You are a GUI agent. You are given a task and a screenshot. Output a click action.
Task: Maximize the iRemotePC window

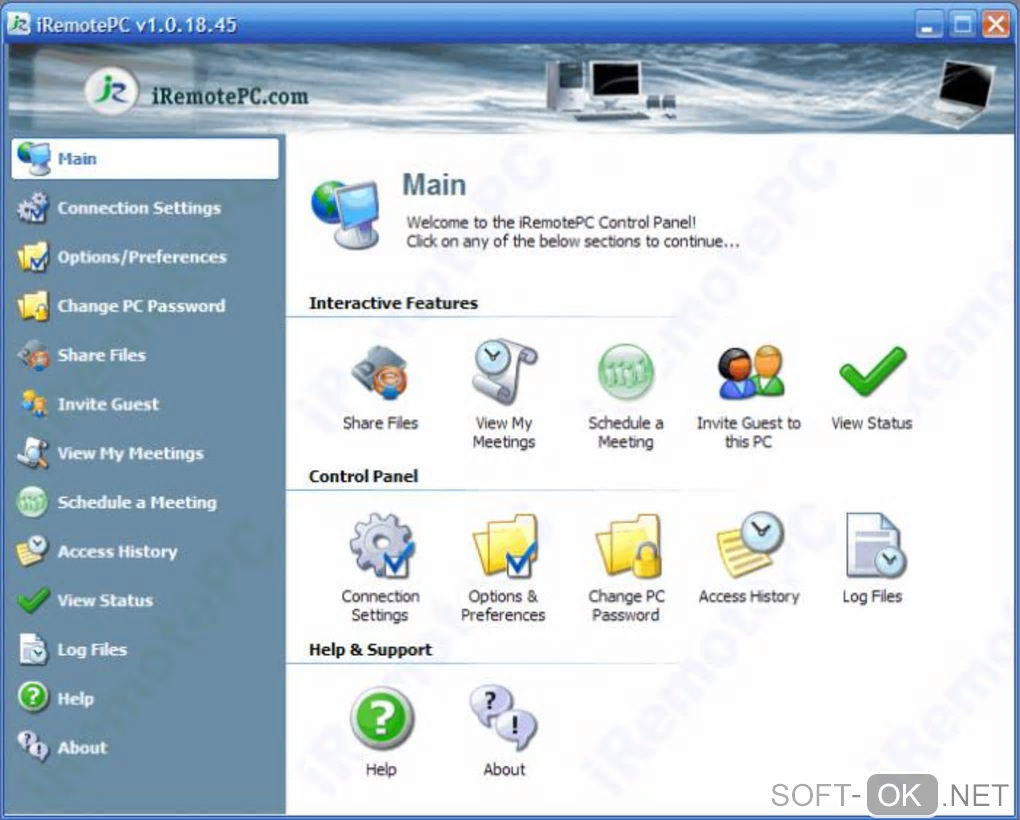click(x=963, y=25)
